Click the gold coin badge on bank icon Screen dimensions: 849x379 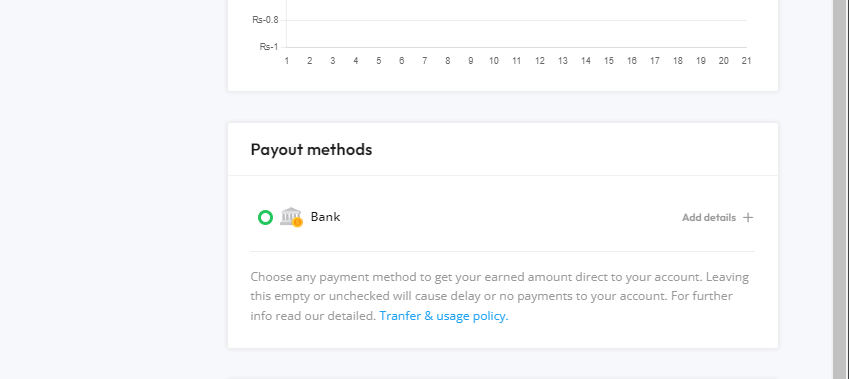point(297,222)
